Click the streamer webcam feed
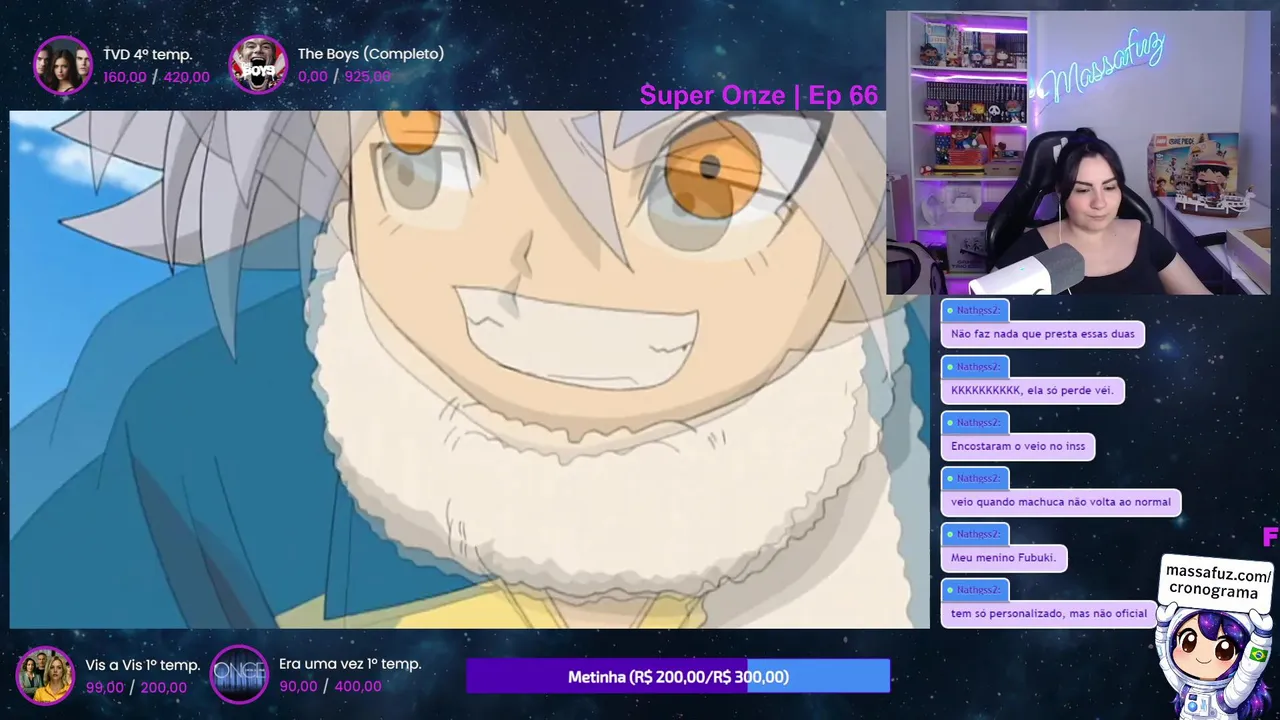Image resolution: width=1280 pixels, height=720 pixels. click(x=1078, y=153)
